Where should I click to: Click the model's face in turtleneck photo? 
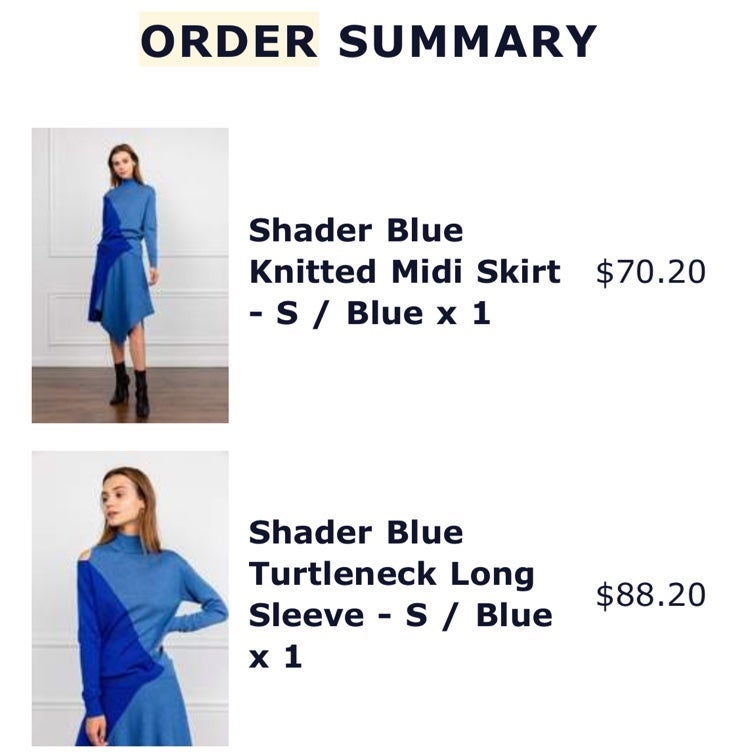coord(118,503)
